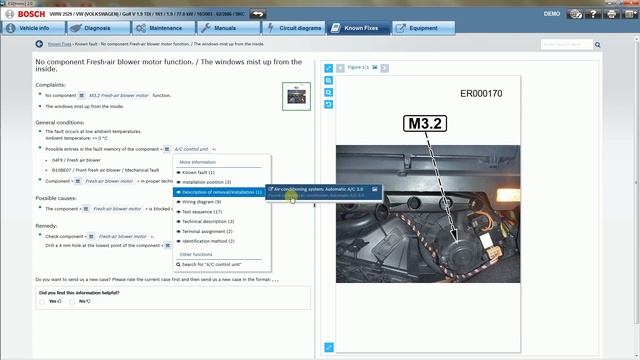
Task: Open menu icon beside Component Fresh-air blower motor
Action: tap(78, 181)
